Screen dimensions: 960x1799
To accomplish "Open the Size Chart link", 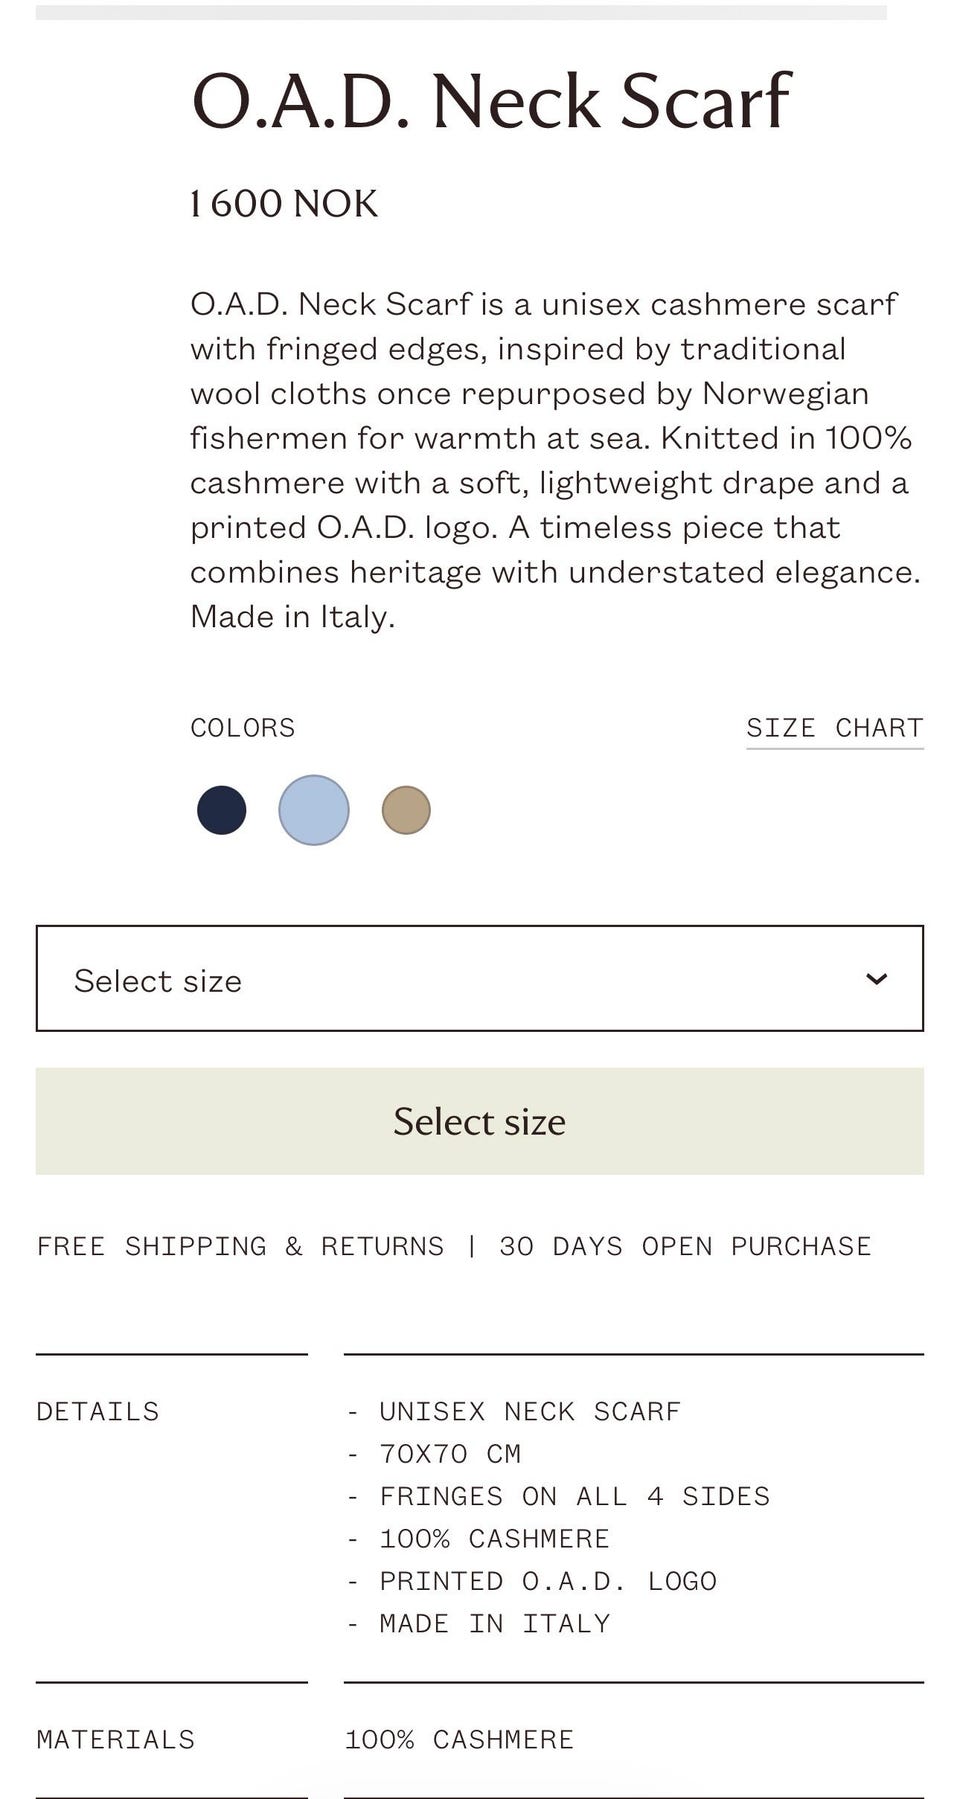I will 834,728.
